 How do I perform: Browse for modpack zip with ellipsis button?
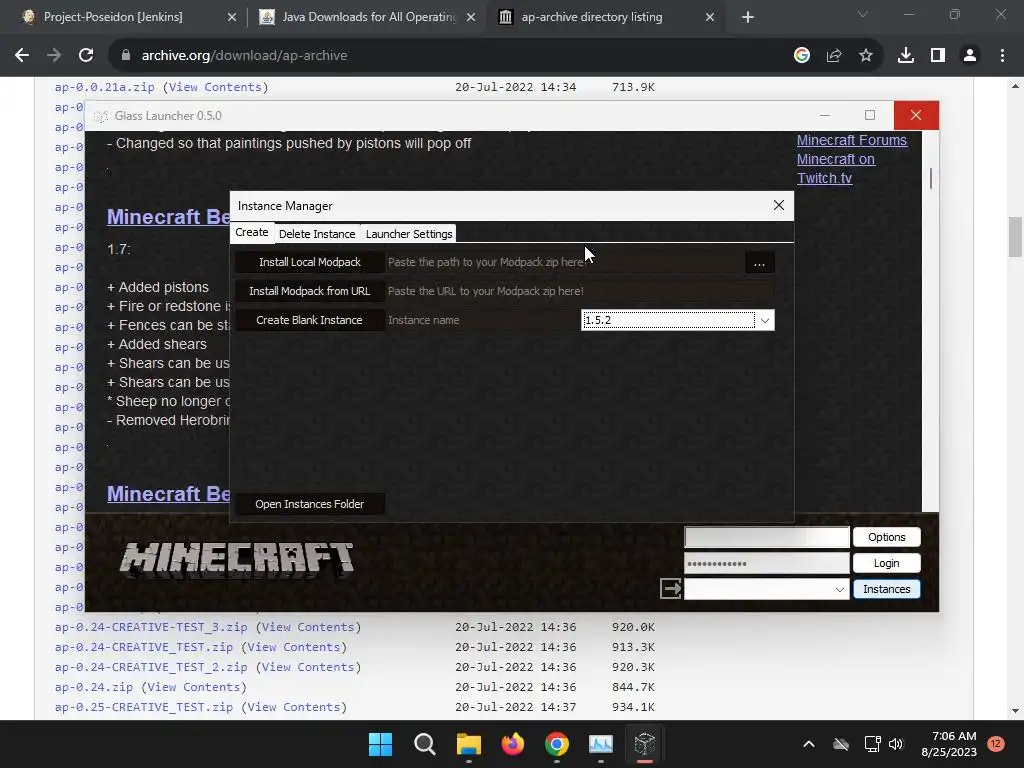[x=759, y=263]
